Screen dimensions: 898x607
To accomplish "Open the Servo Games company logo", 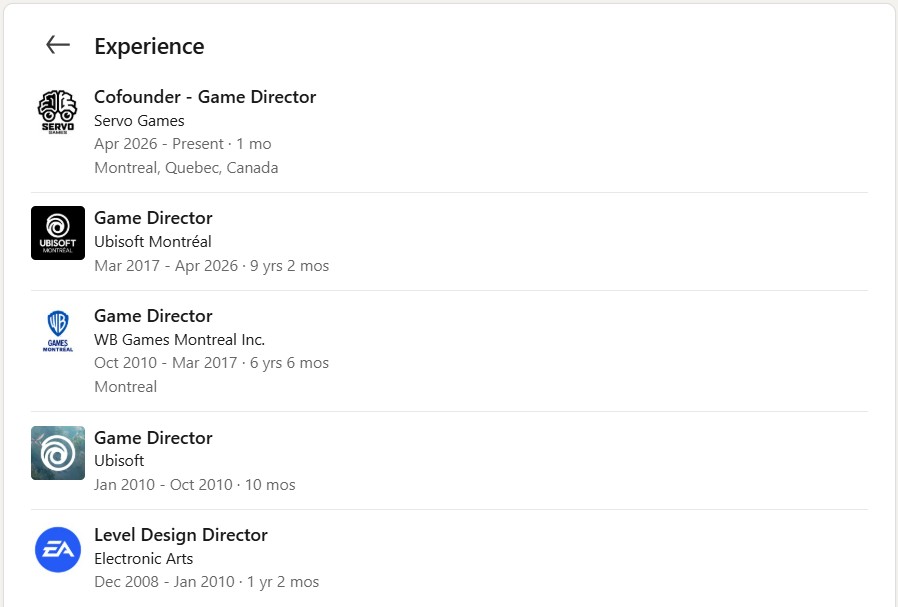I will [58, 112].
